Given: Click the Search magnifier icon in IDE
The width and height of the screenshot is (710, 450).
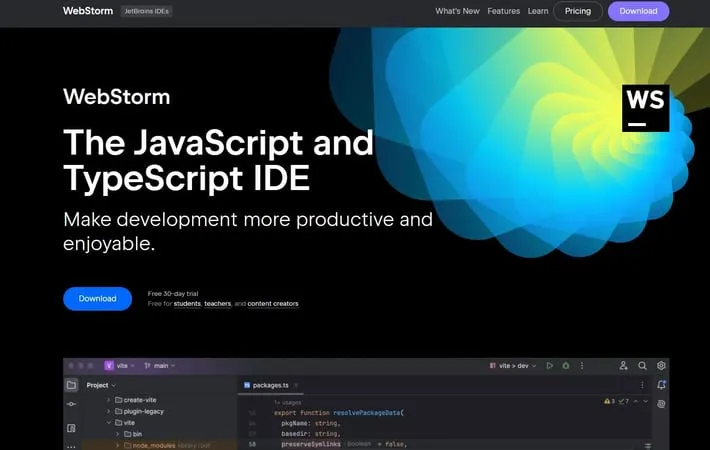Looking at the screenshot, I should pyautogui.click(x=643, y=366).
